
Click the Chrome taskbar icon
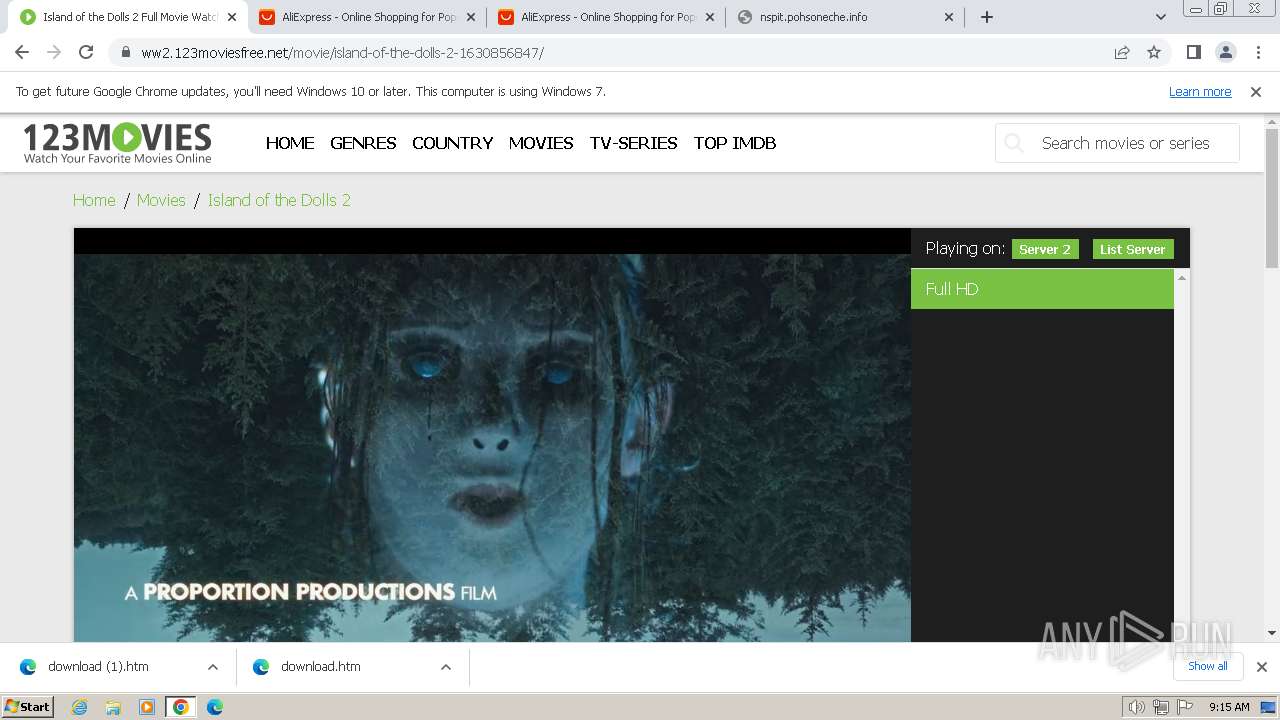[181, 707]
